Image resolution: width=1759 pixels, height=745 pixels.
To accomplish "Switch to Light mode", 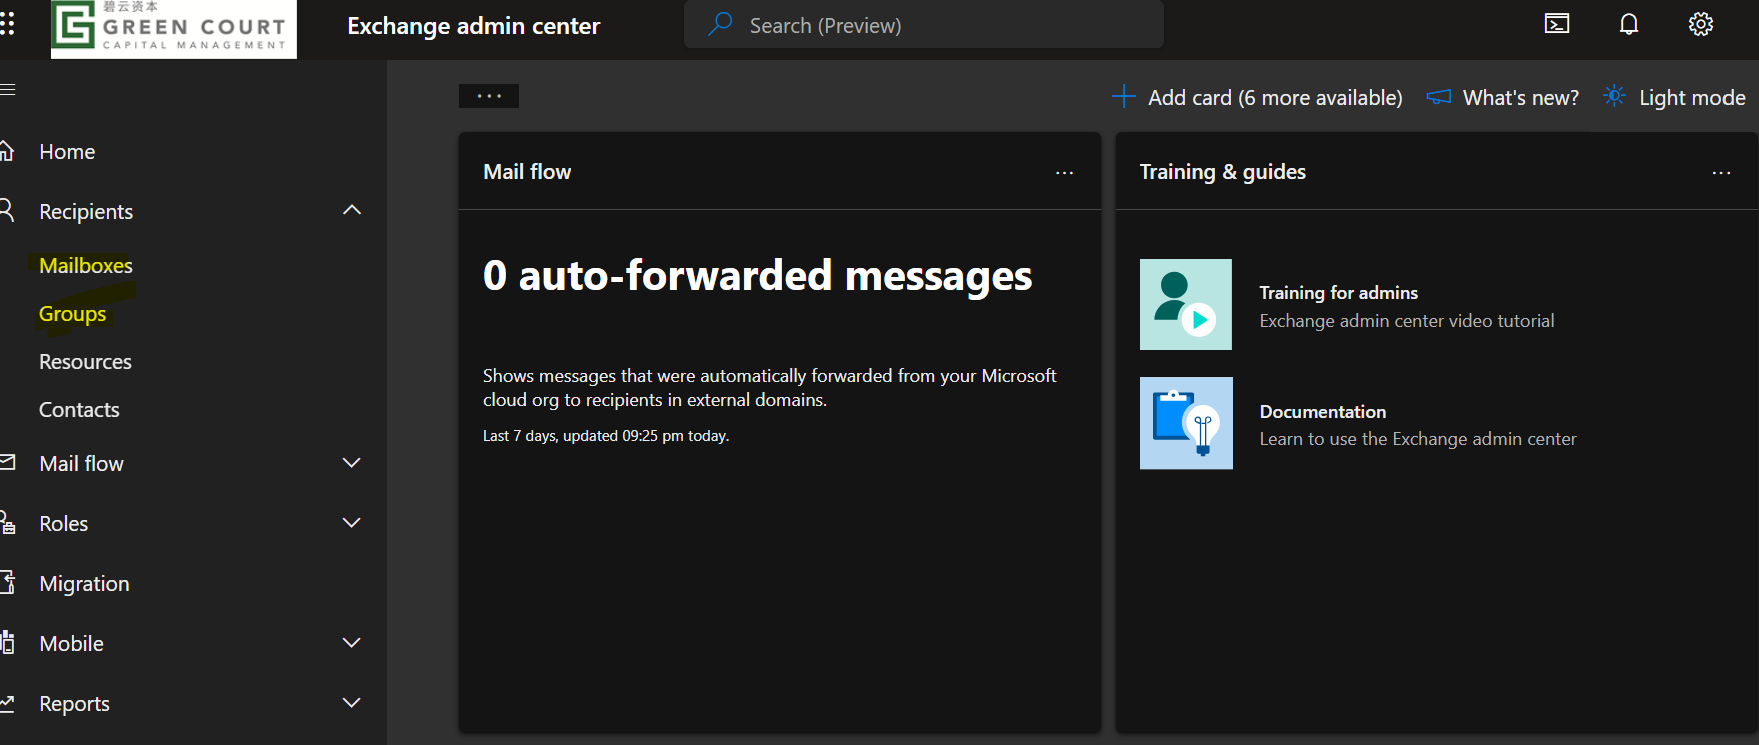I will [1674, 97].
